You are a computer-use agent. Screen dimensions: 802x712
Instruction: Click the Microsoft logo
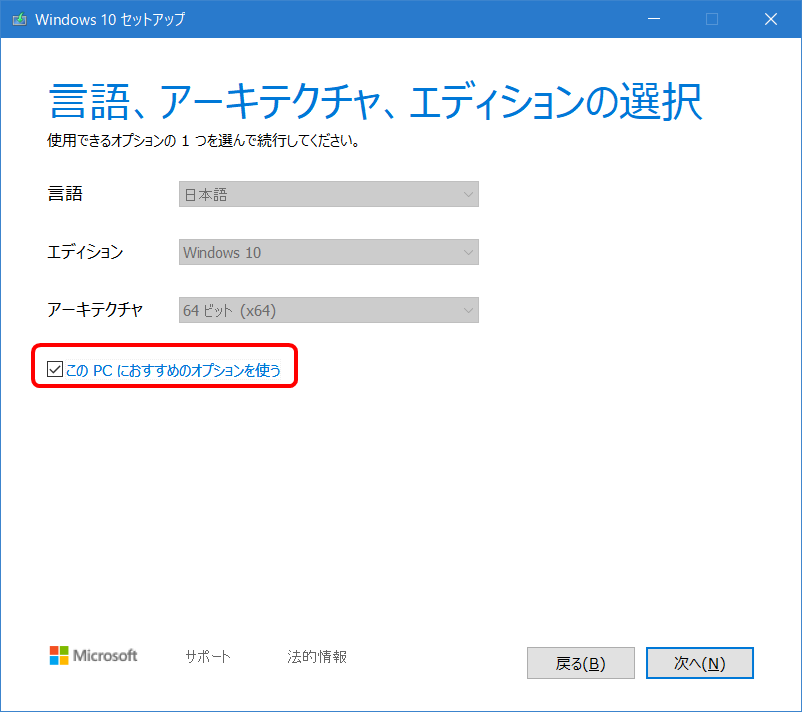[93, 655]
